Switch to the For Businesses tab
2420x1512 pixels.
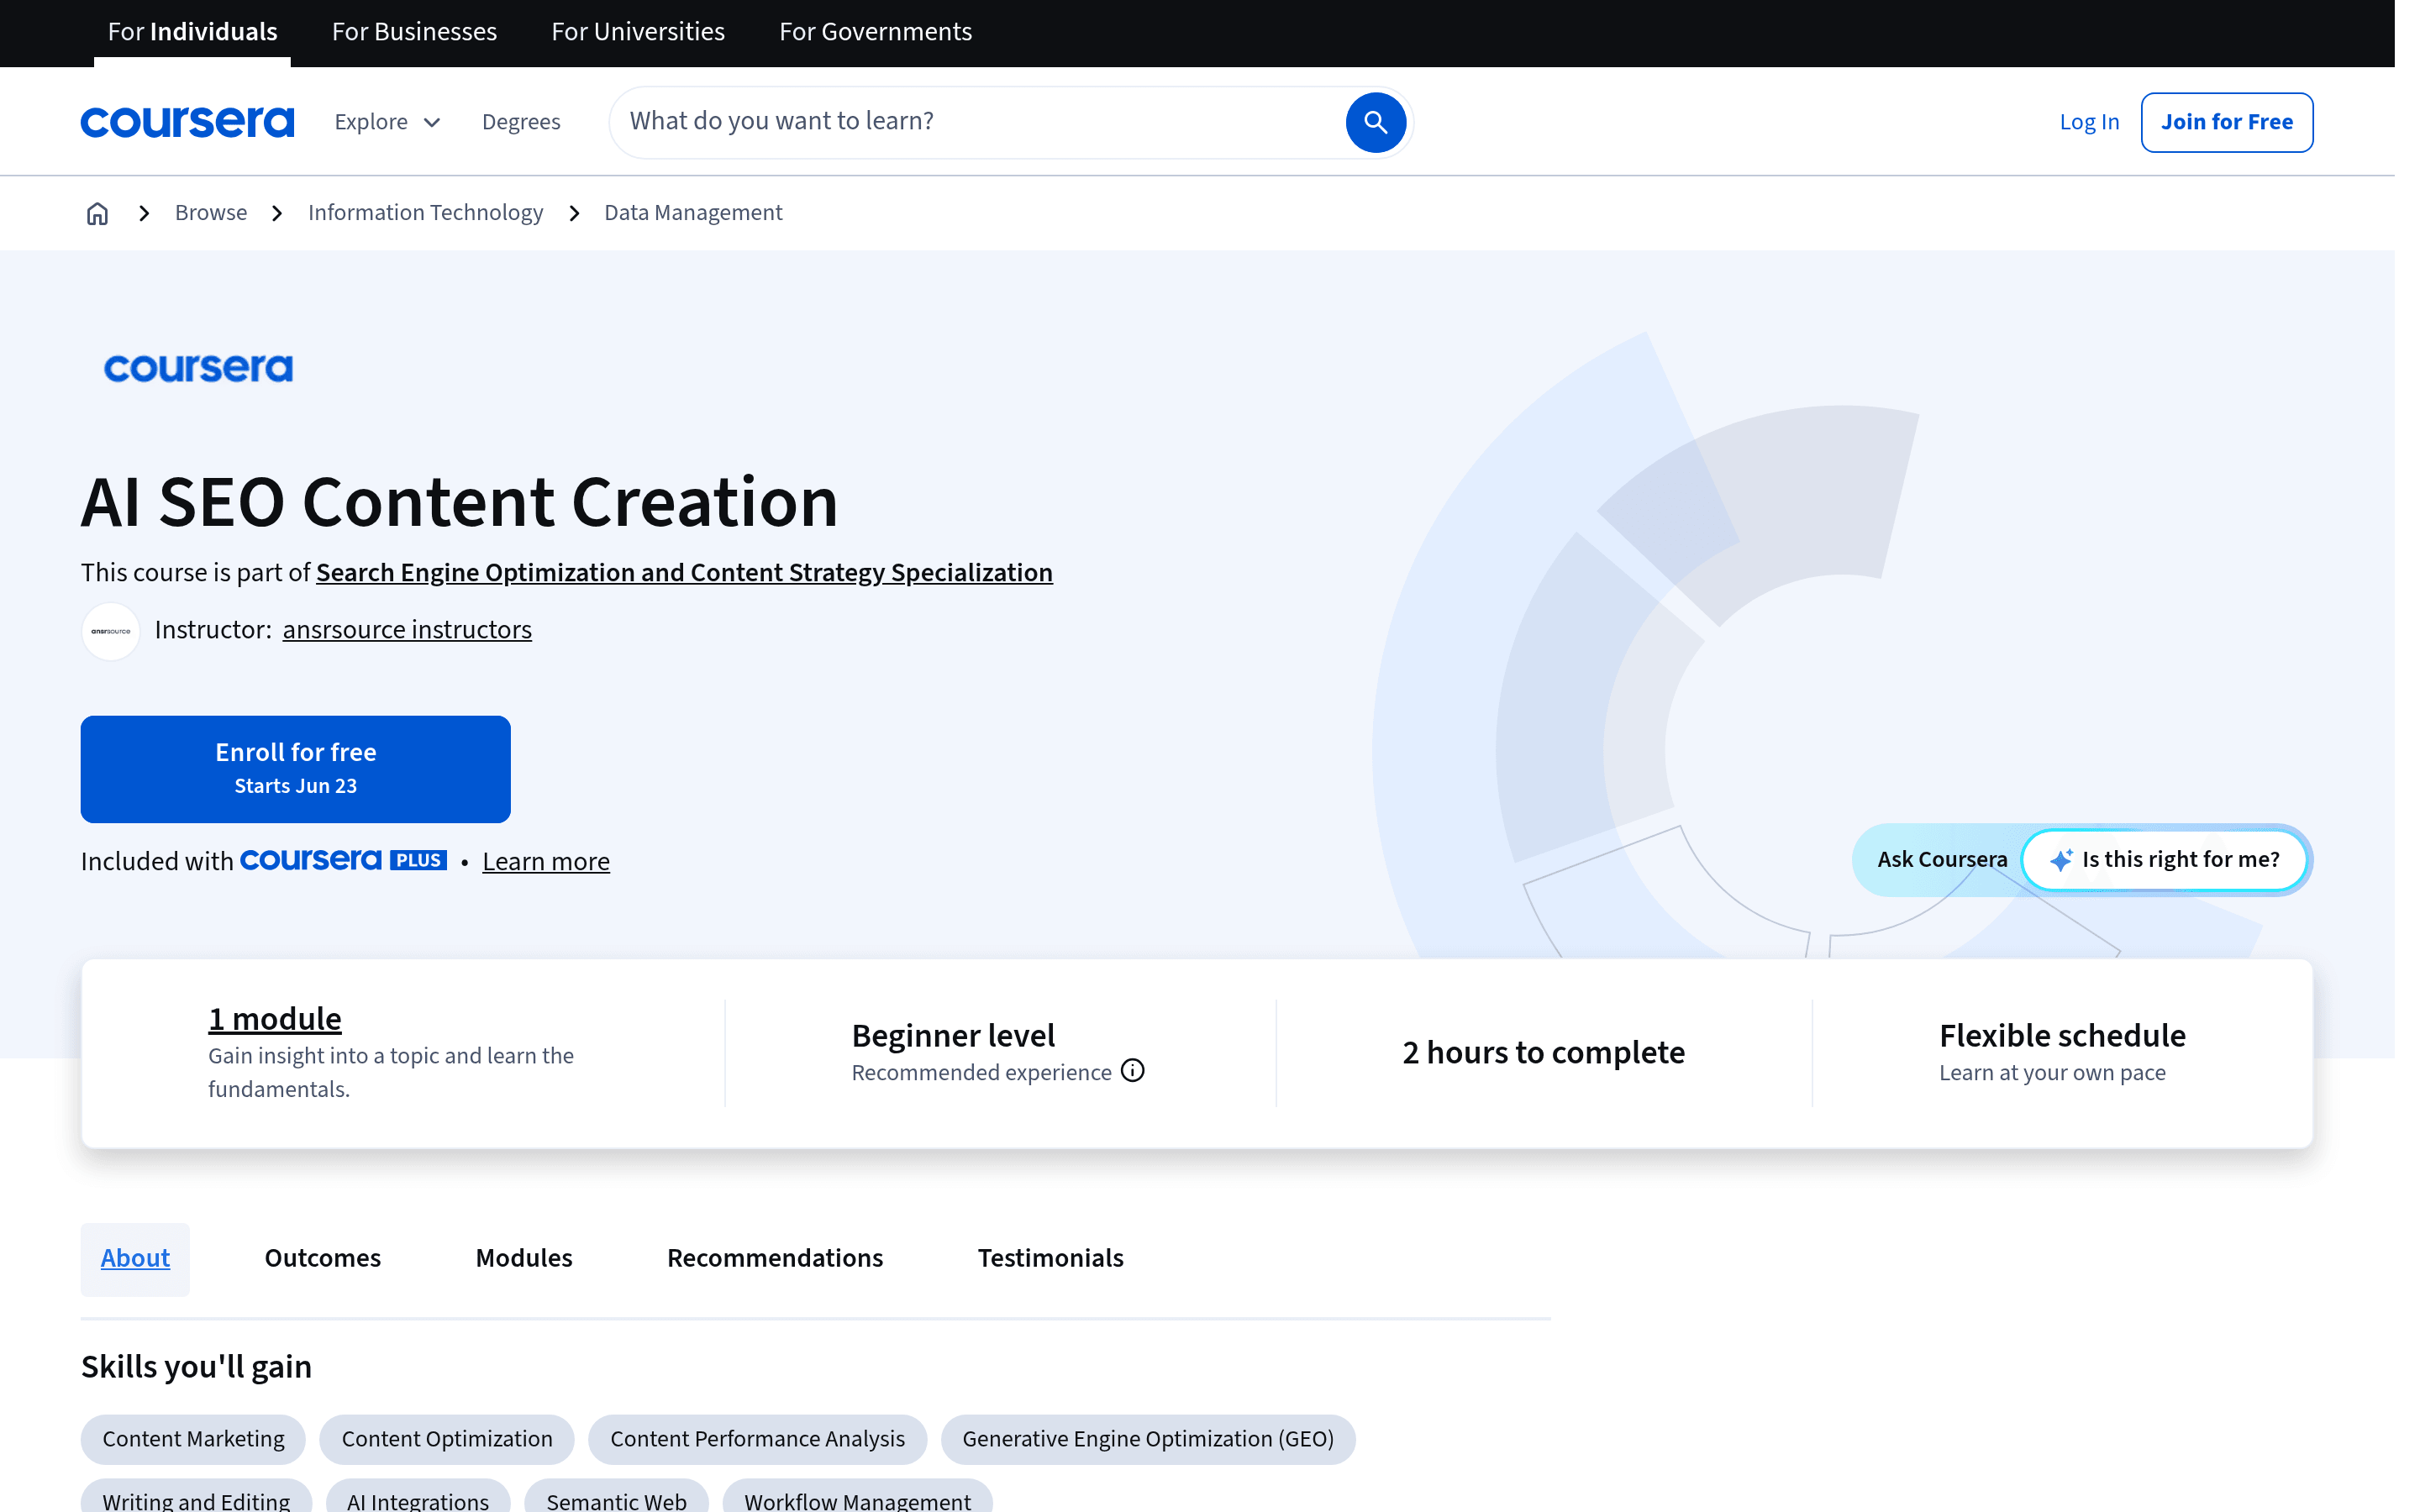coord(414,32)
